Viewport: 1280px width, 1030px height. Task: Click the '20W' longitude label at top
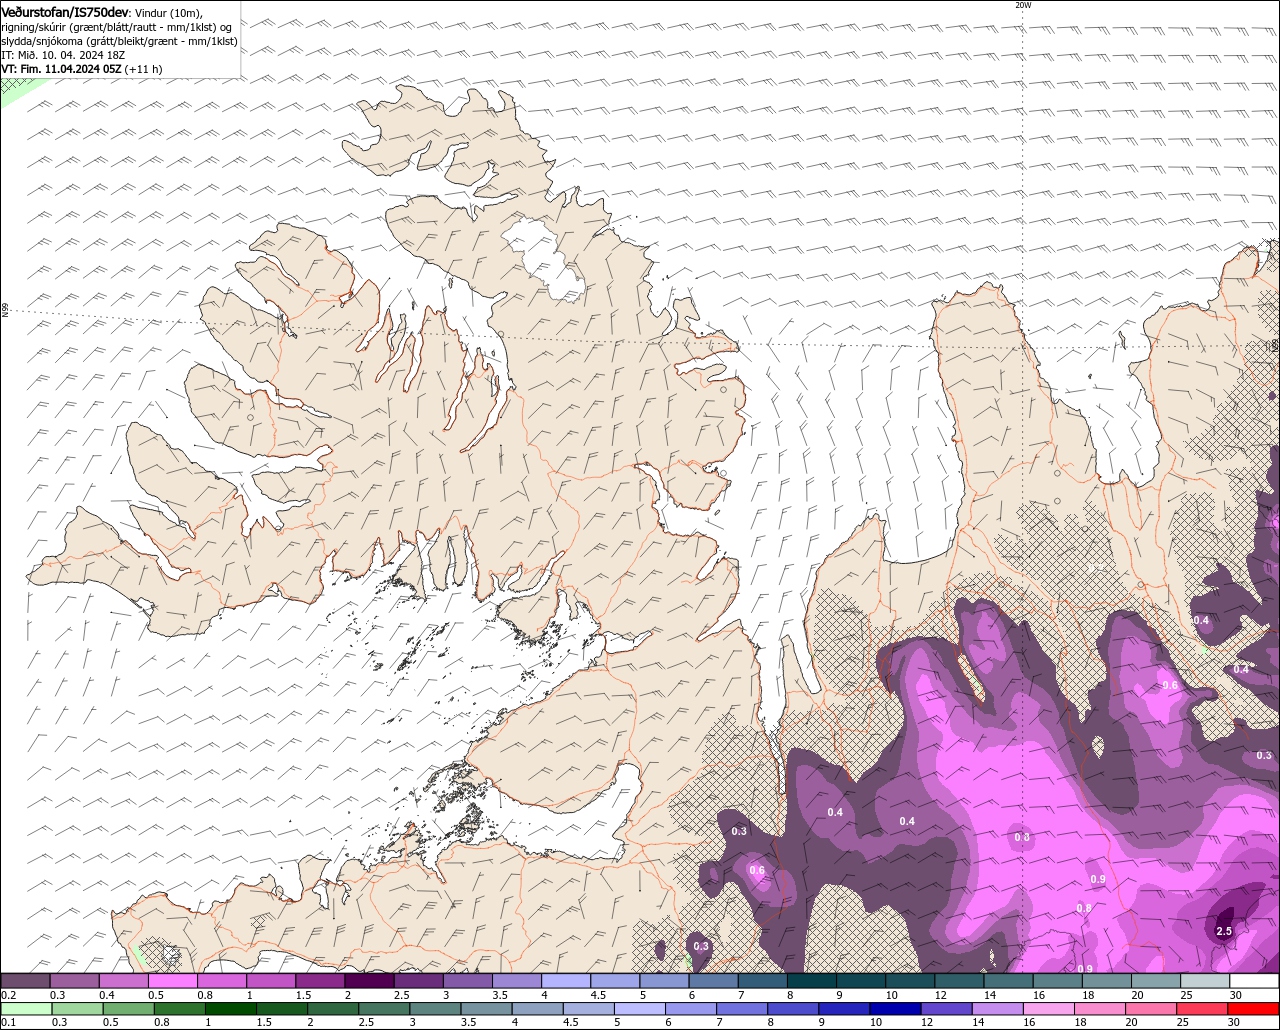point(1022,5)
